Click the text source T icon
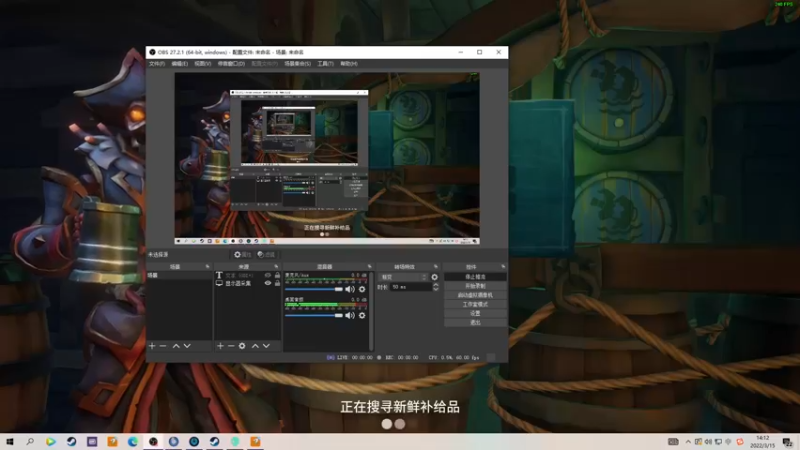 pyautogui.click(x=219, y=275)
